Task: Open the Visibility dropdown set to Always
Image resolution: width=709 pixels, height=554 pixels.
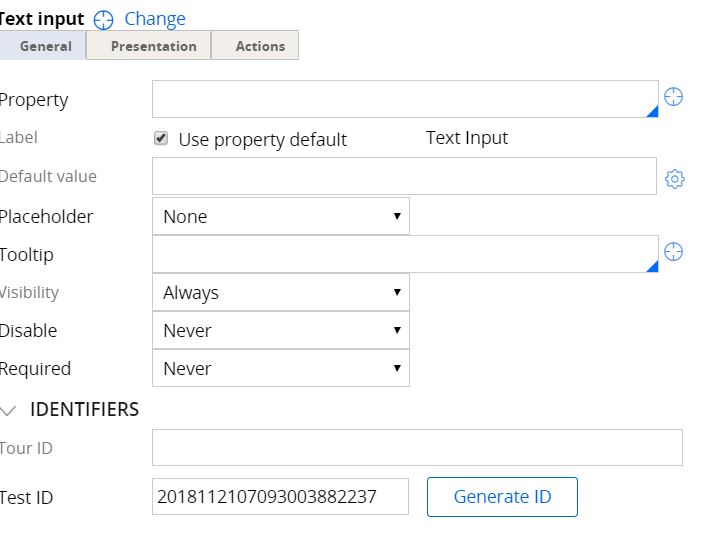Action: point(281,292)
